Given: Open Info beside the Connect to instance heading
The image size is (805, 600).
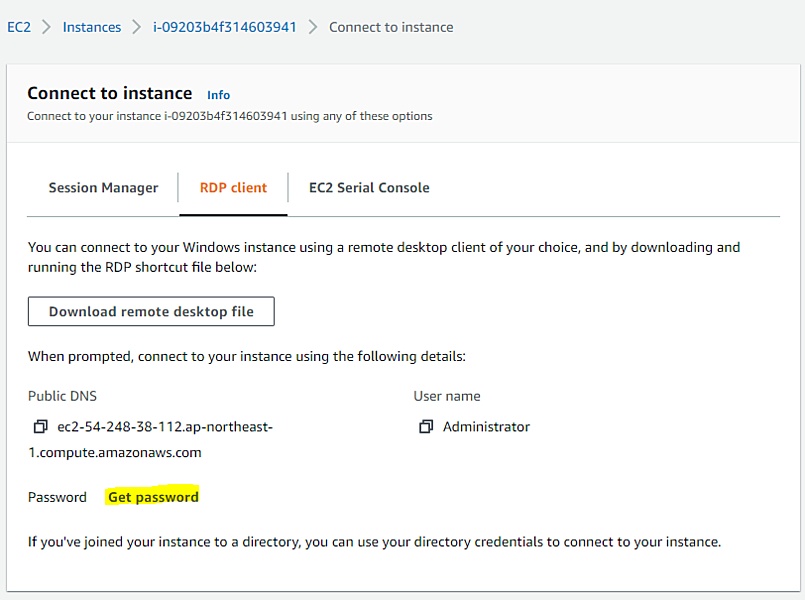Looking at the screenshot, I should point(218,95).
